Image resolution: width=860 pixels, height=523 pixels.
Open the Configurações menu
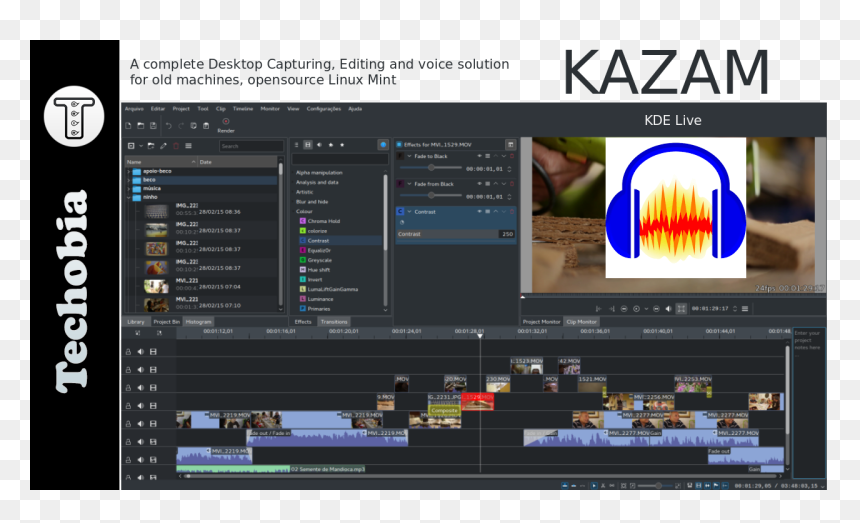[324, 109]
